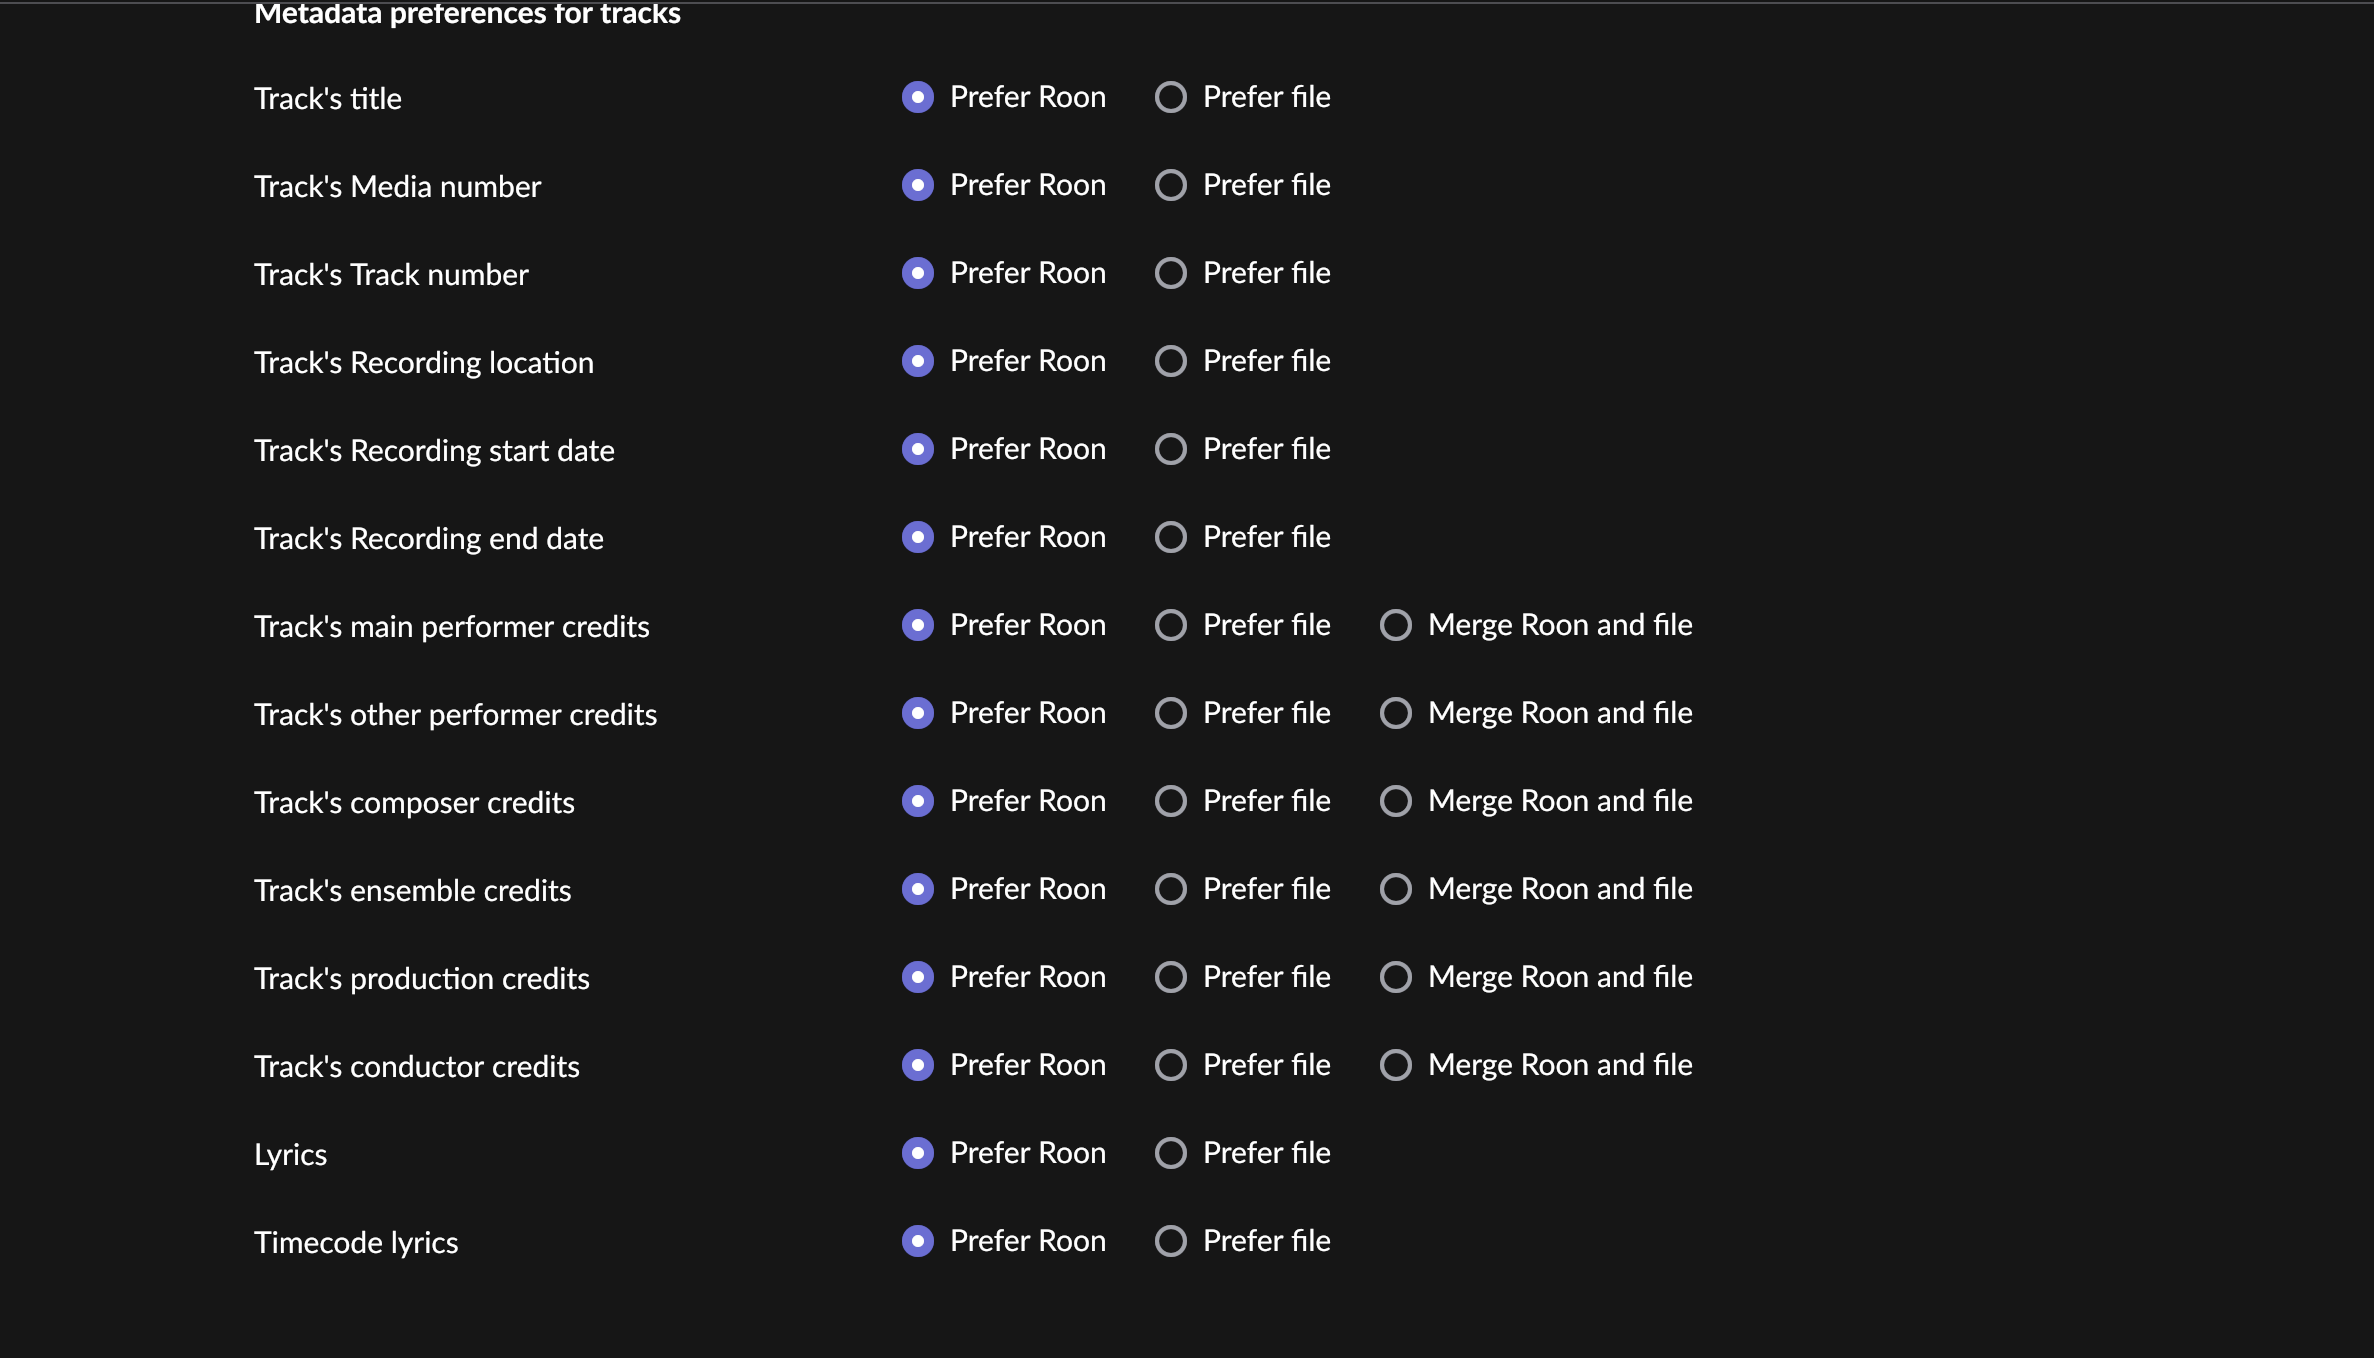2374x1358 pixels.
Task: Pick Prefer file for Recording start date
Action: click(1171, 449)
